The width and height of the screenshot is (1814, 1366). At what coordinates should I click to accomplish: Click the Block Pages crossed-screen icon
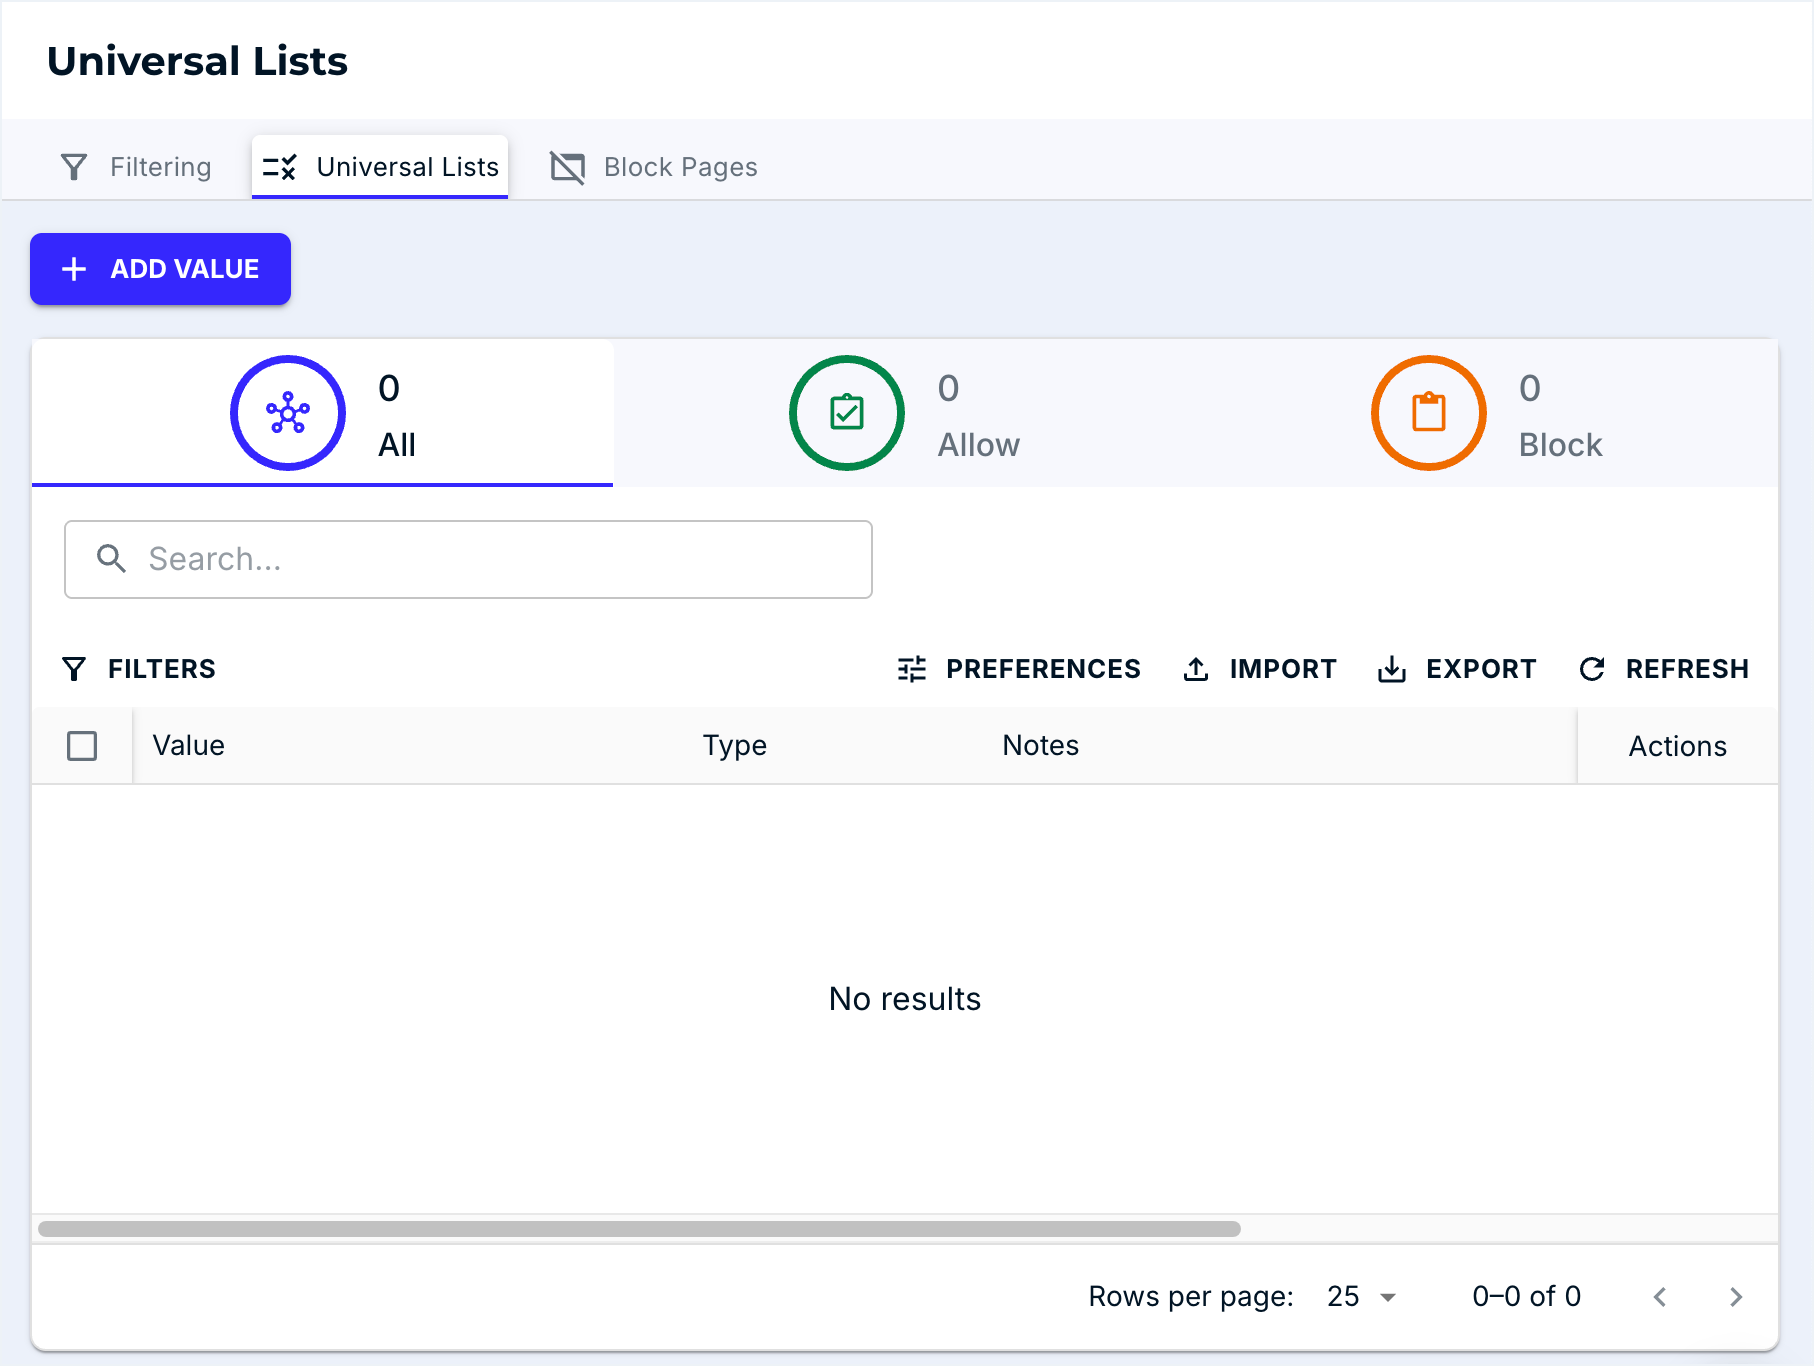click(567, 167)
